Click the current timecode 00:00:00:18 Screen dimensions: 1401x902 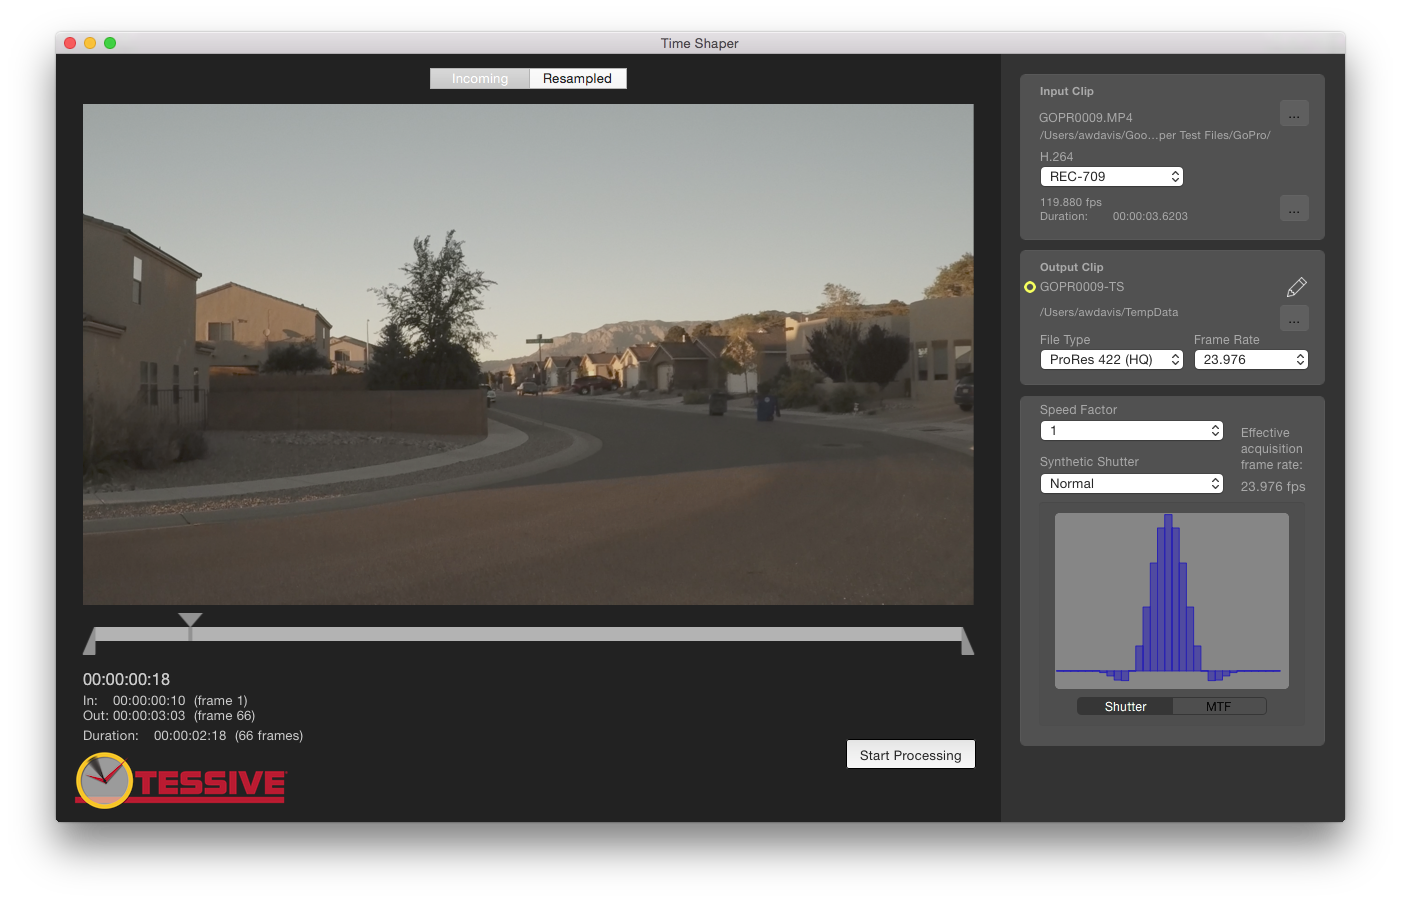click(126, 679)
